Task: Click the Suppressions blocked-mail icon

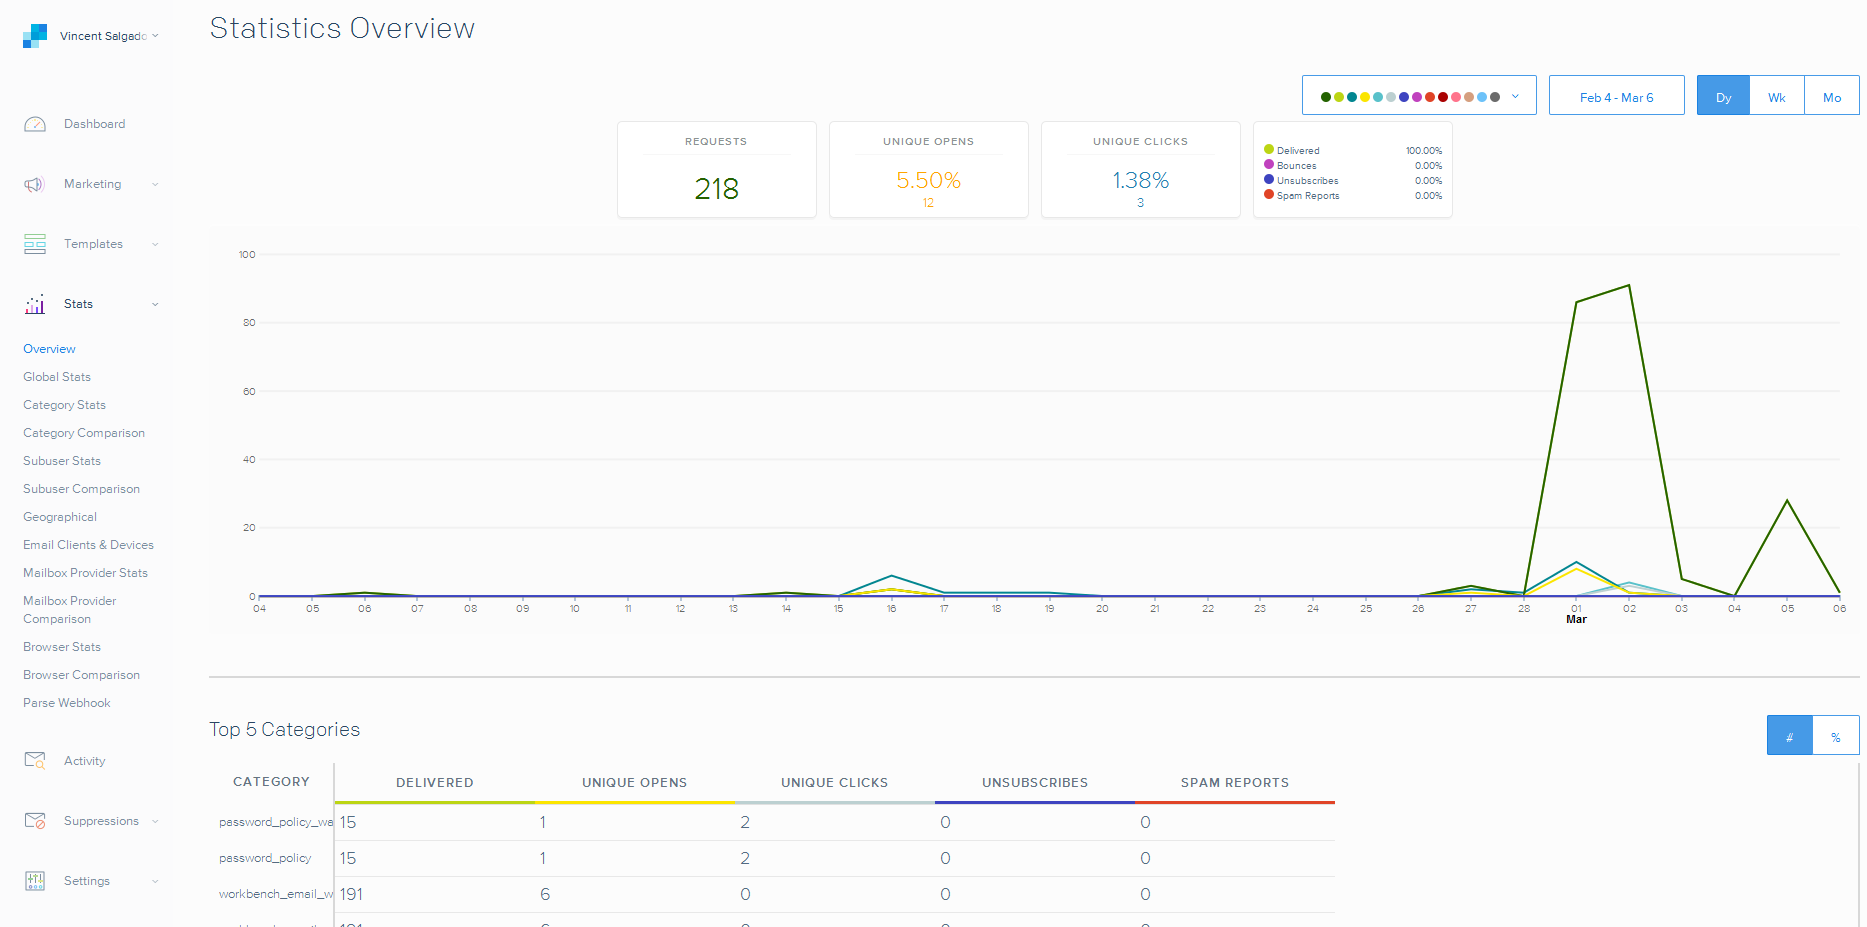Action: (35, 821)
